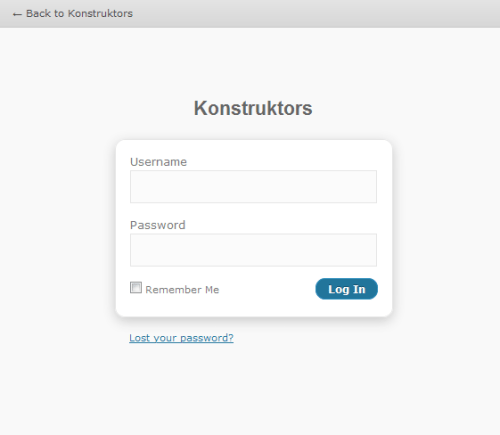
Task: Open the 'Lost your password?' link
Action: coord(181,338)
